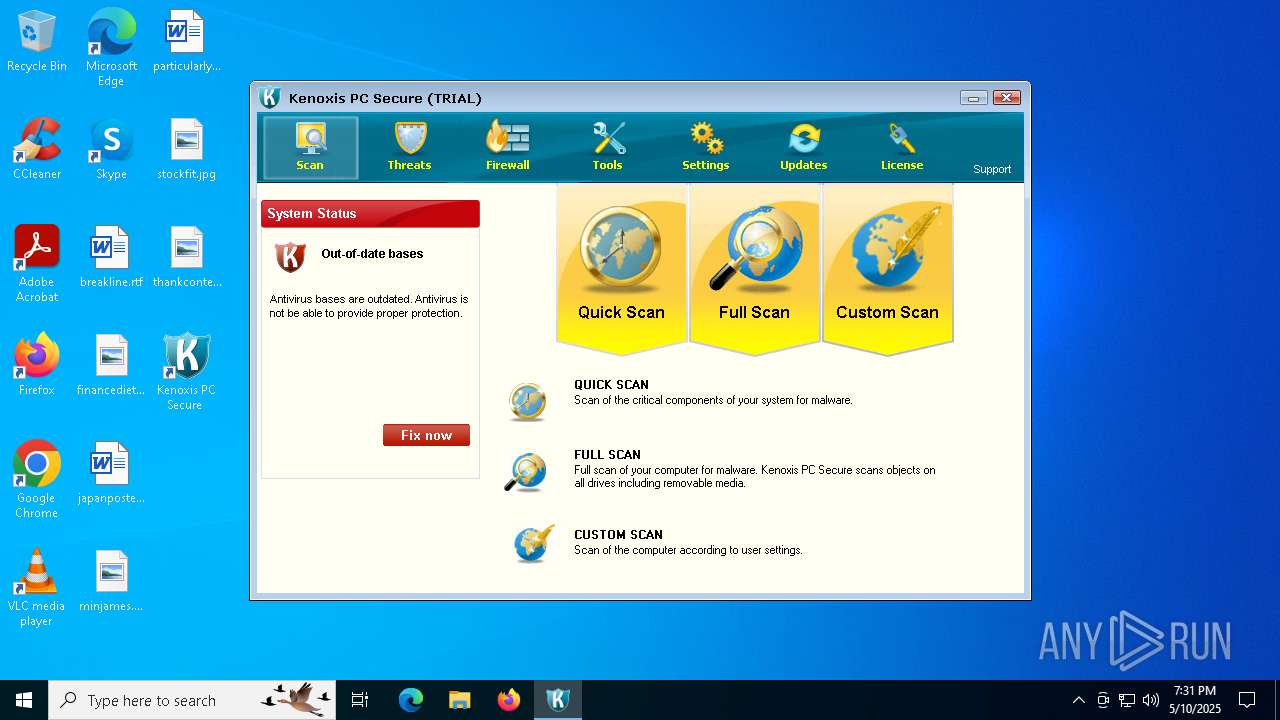Screen dimensions: 1280x720
Task: Close the Kenoxis PC Secure window
Action: (1007, 98)
